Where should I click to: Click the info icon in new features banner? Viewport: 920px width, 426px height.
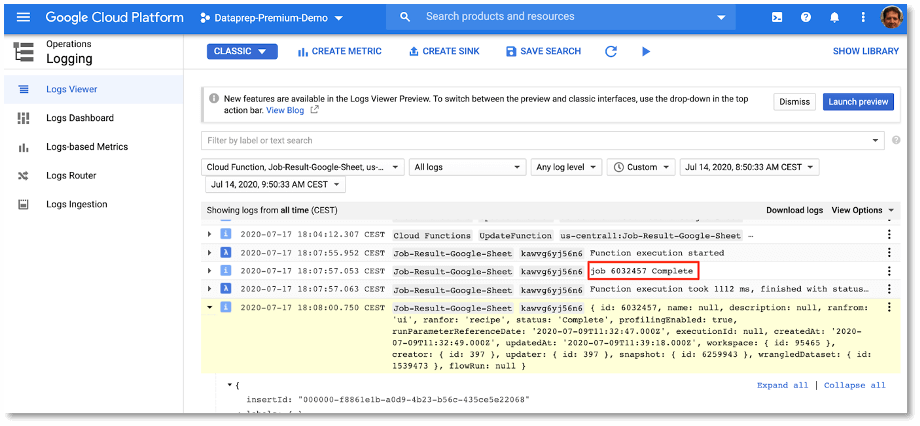pyautogui.click(x=214, y=99)
